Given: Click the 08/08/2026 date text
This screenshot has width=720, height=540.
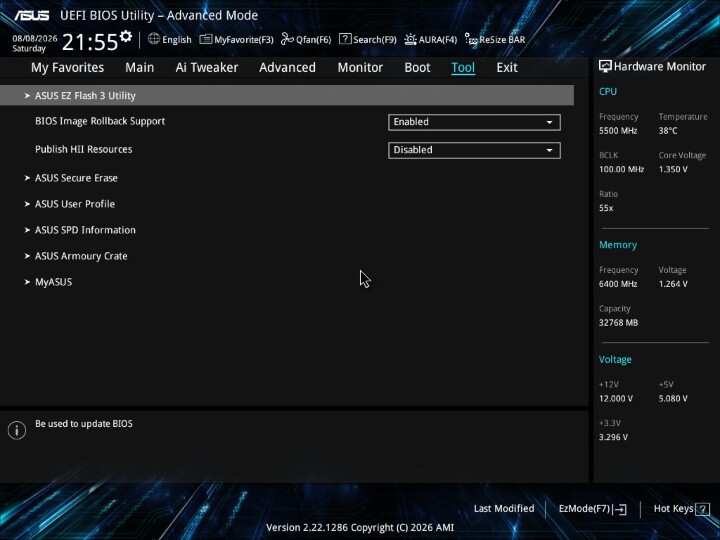Looking at the screenshot, I should (35, 39).
